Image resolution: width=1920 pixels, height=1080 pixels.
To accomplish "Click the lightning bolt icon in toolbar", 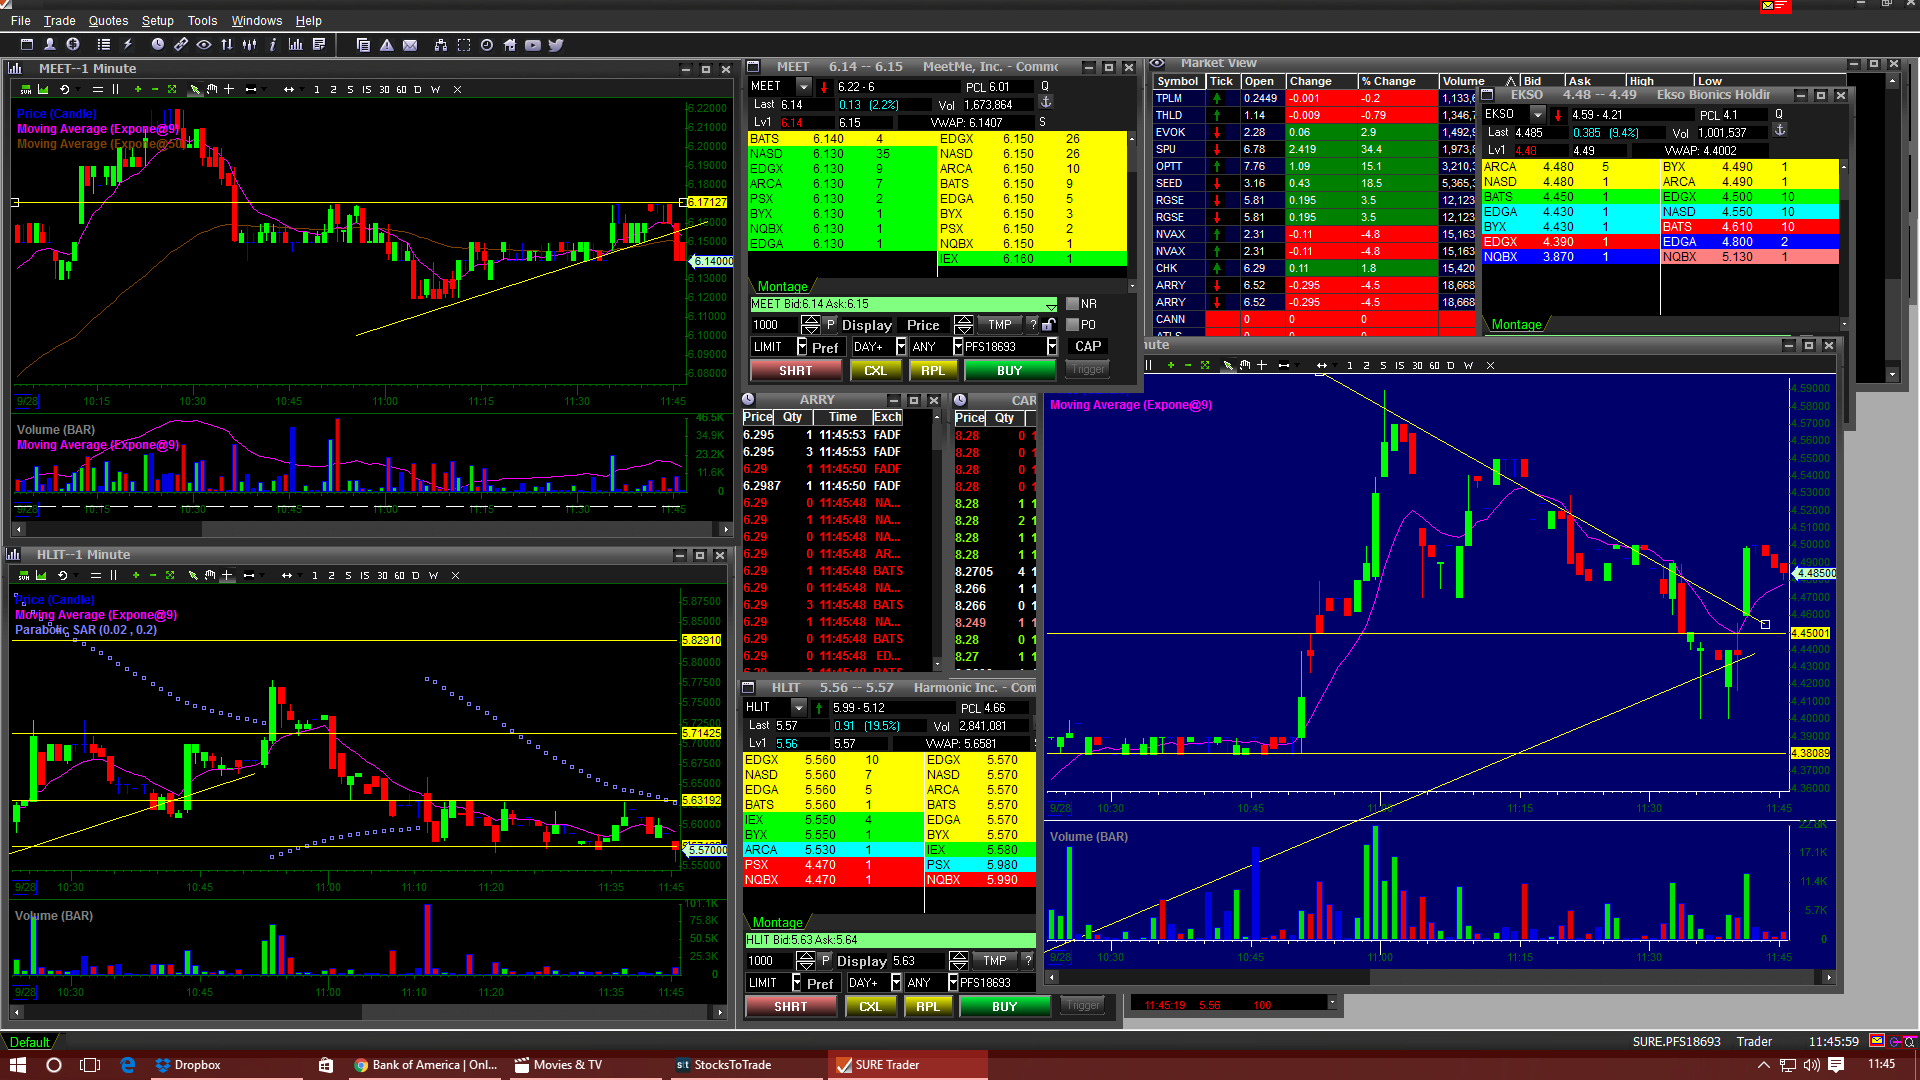I will [128, 45].
